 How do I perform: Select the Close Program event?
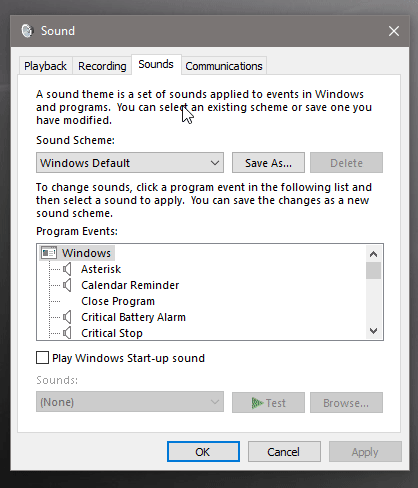coord(118,301)
